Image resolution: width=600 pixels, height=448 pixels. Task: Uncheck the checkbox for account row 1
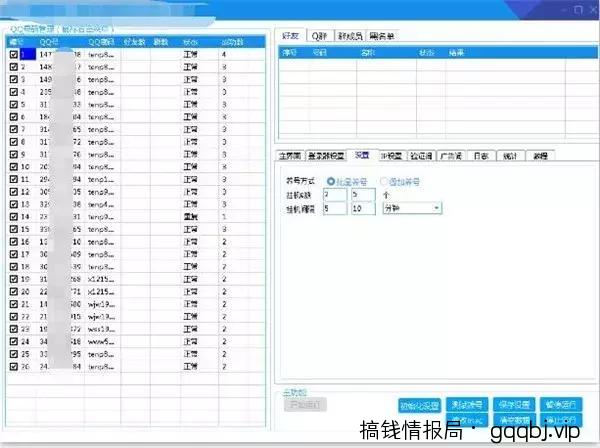coord(14,55)
